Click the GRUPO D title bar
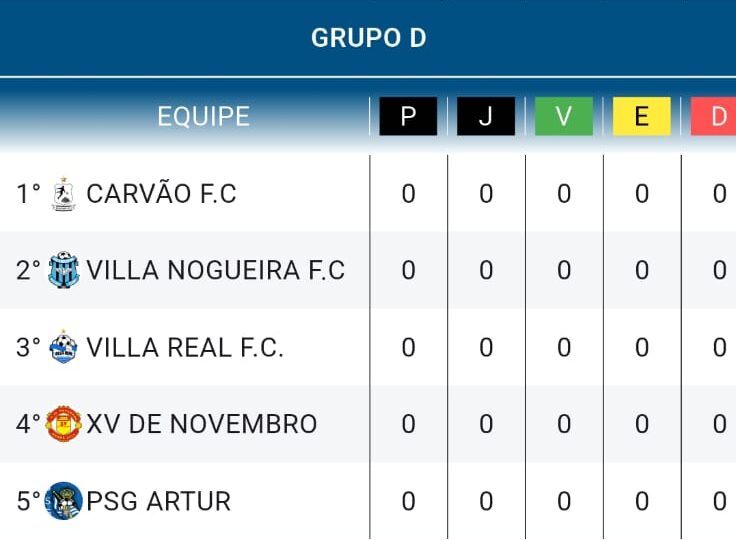 click(368, 38)
